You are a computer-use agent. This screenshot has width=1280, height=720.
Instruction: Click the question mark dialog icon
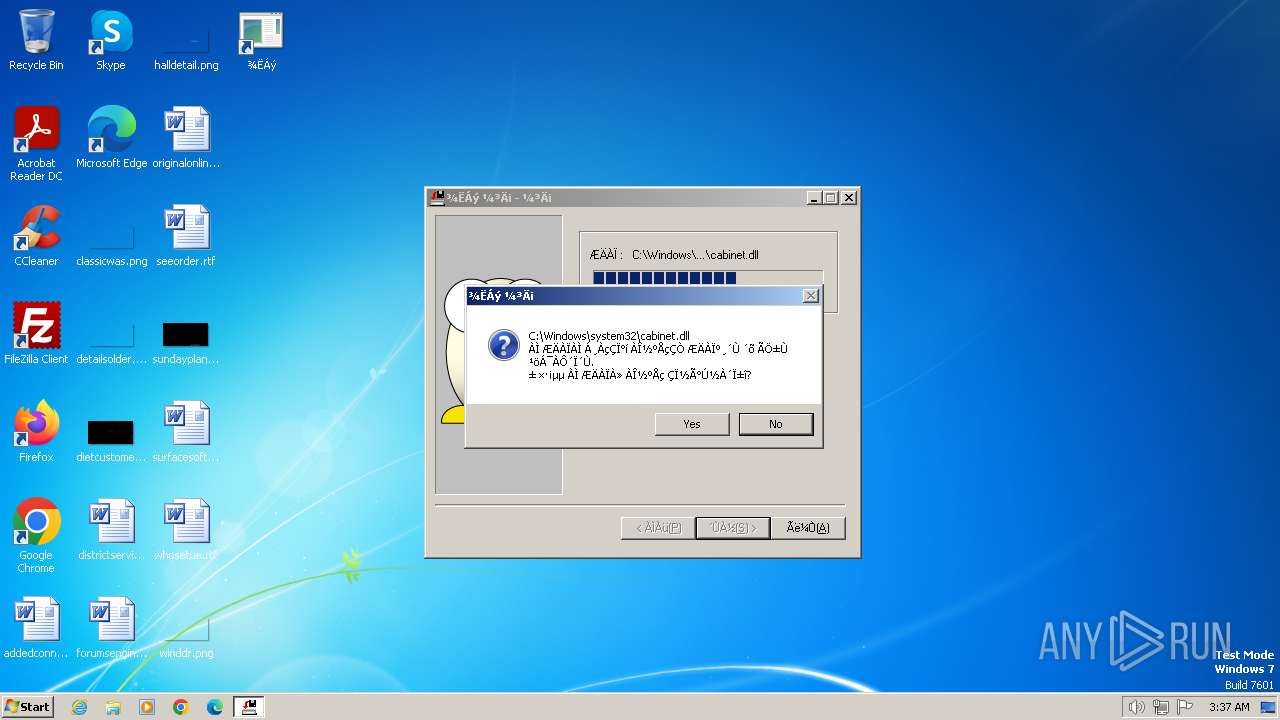point(503,346)
